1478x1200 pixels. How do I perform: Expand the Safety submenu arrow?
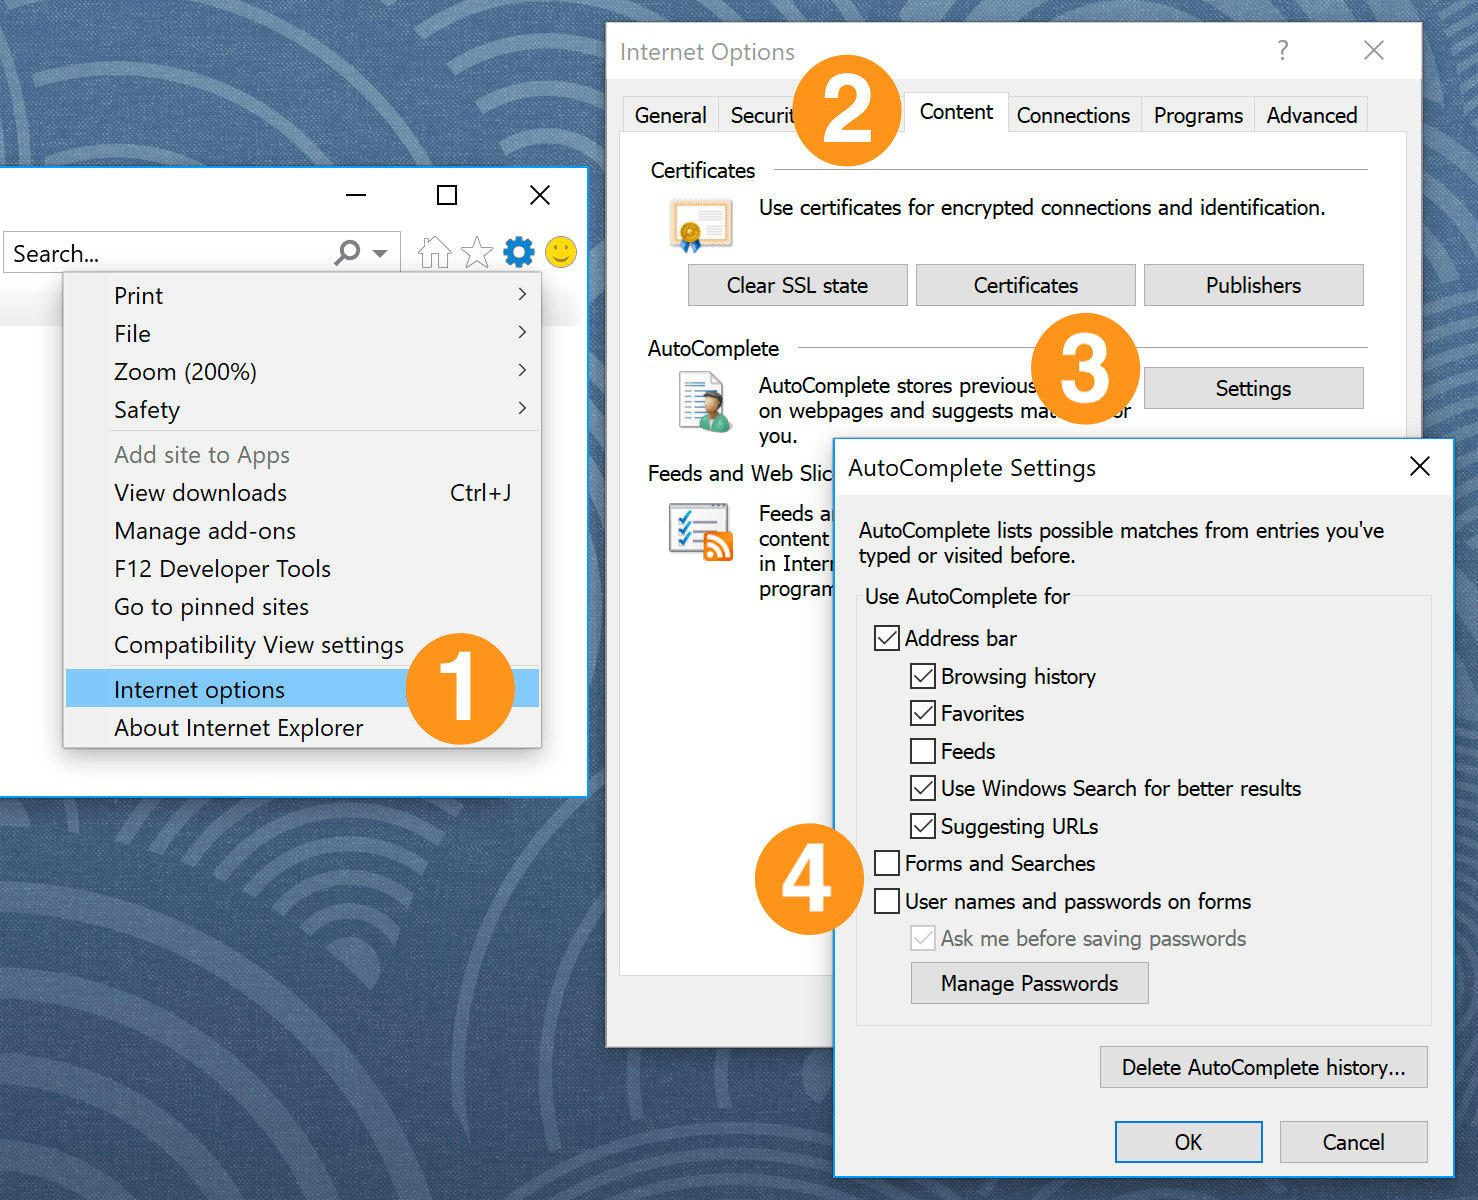pos(522,408)
